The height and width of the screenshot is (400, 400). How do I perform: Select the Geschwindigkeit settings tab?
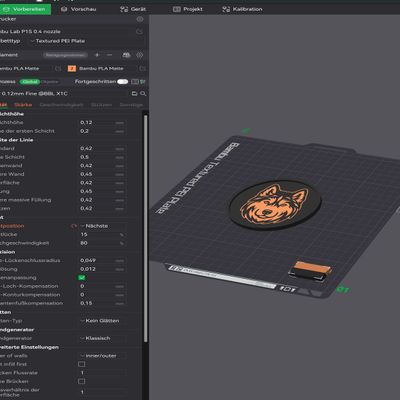tap(61, 105)
